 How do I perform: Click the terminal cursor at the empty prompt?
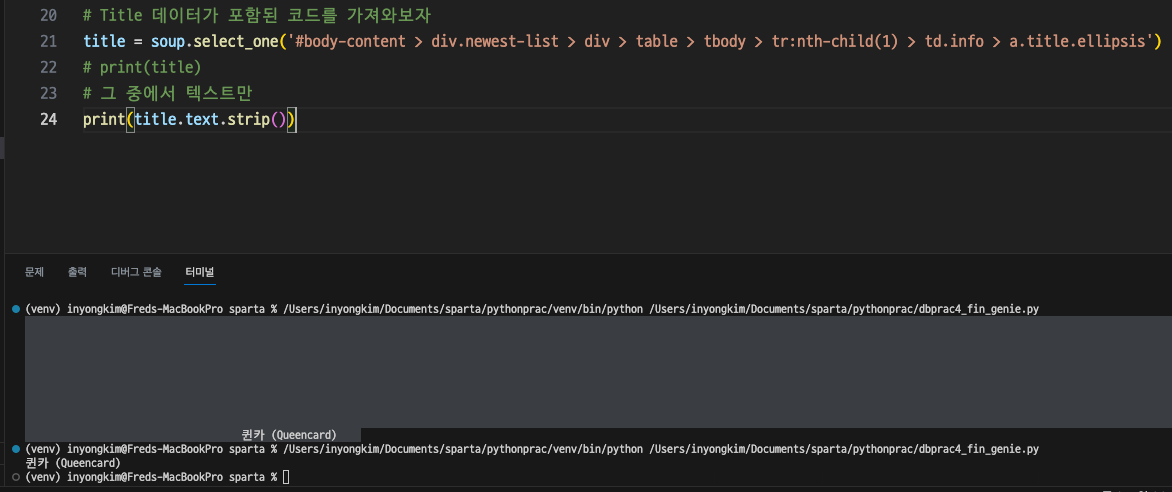[286, 476]
